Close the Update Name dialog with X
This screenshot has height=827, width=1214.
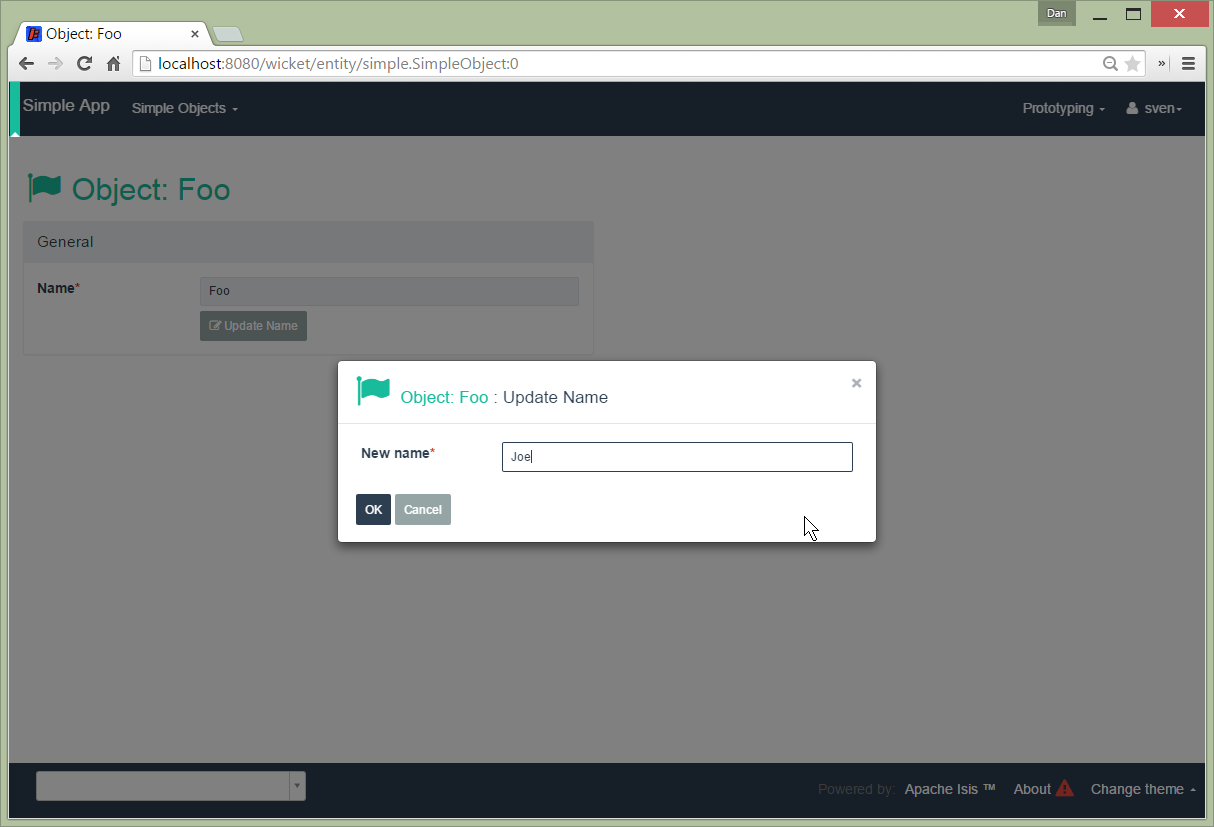[856, 383]
